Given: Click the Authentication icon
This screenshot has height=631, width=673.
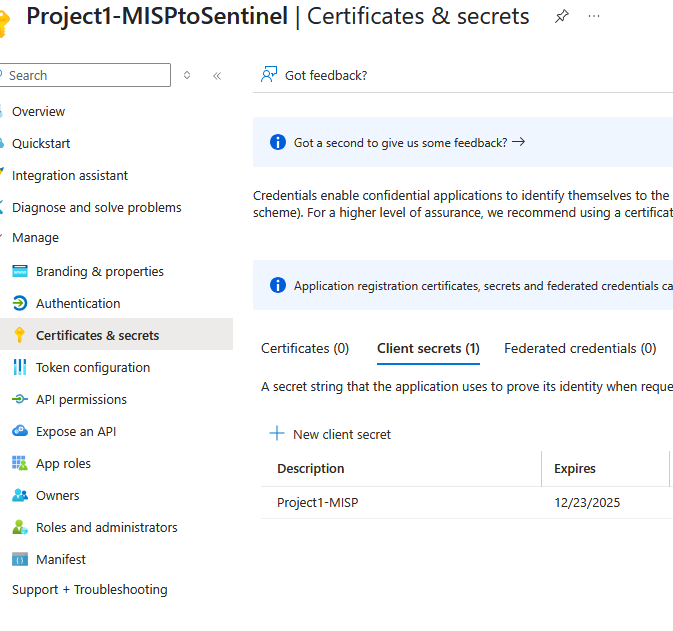Looking at the screenshot, I should pyautogui.click(x=20, y=303).
